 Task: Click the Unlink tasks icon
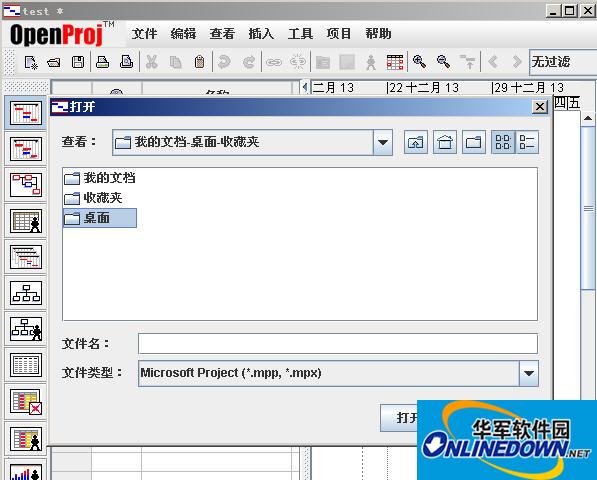coord(298,62)
